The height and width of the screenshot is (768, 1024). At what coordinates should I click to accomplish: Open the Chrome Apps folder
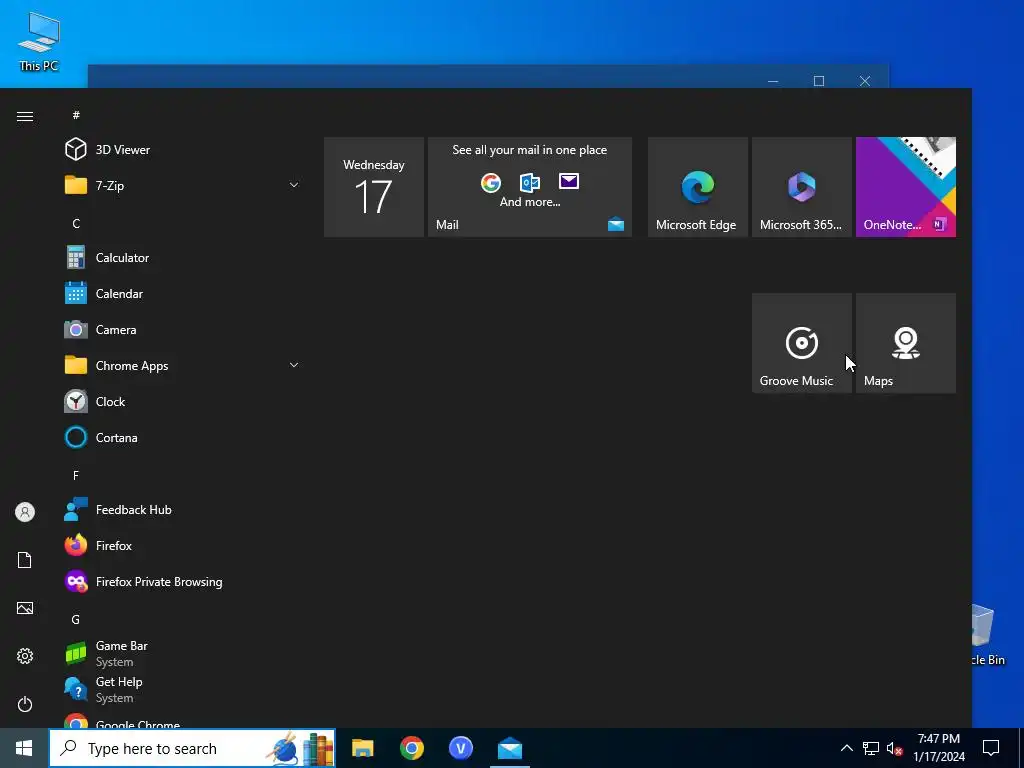click(x=183, y=365)
